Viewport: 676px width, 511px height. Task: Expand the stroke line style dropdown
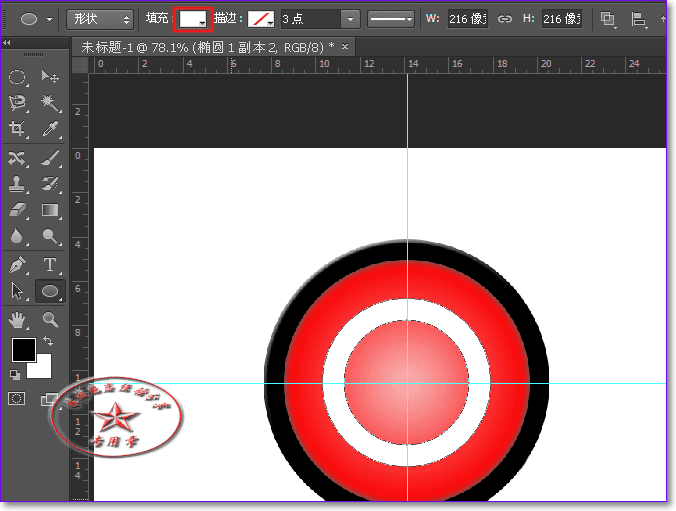391,18
